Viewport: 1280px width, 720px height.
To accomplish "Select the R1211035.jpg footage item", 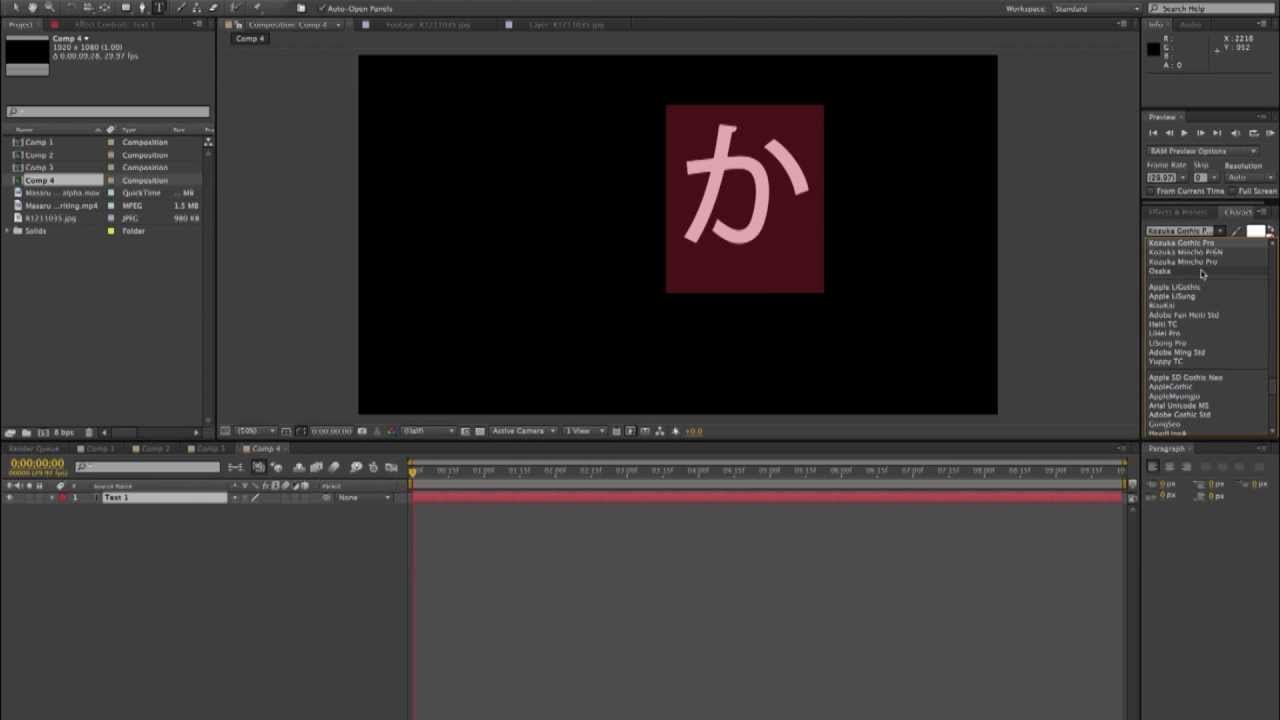I will click(51, 218).
